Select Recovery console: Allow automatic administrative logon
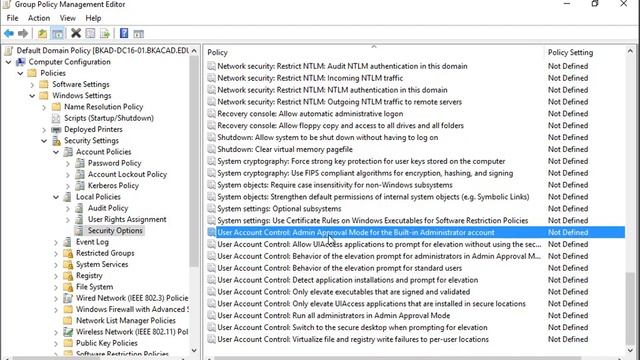The width and height of the screenshot is (640, 360). click(310, 113)
